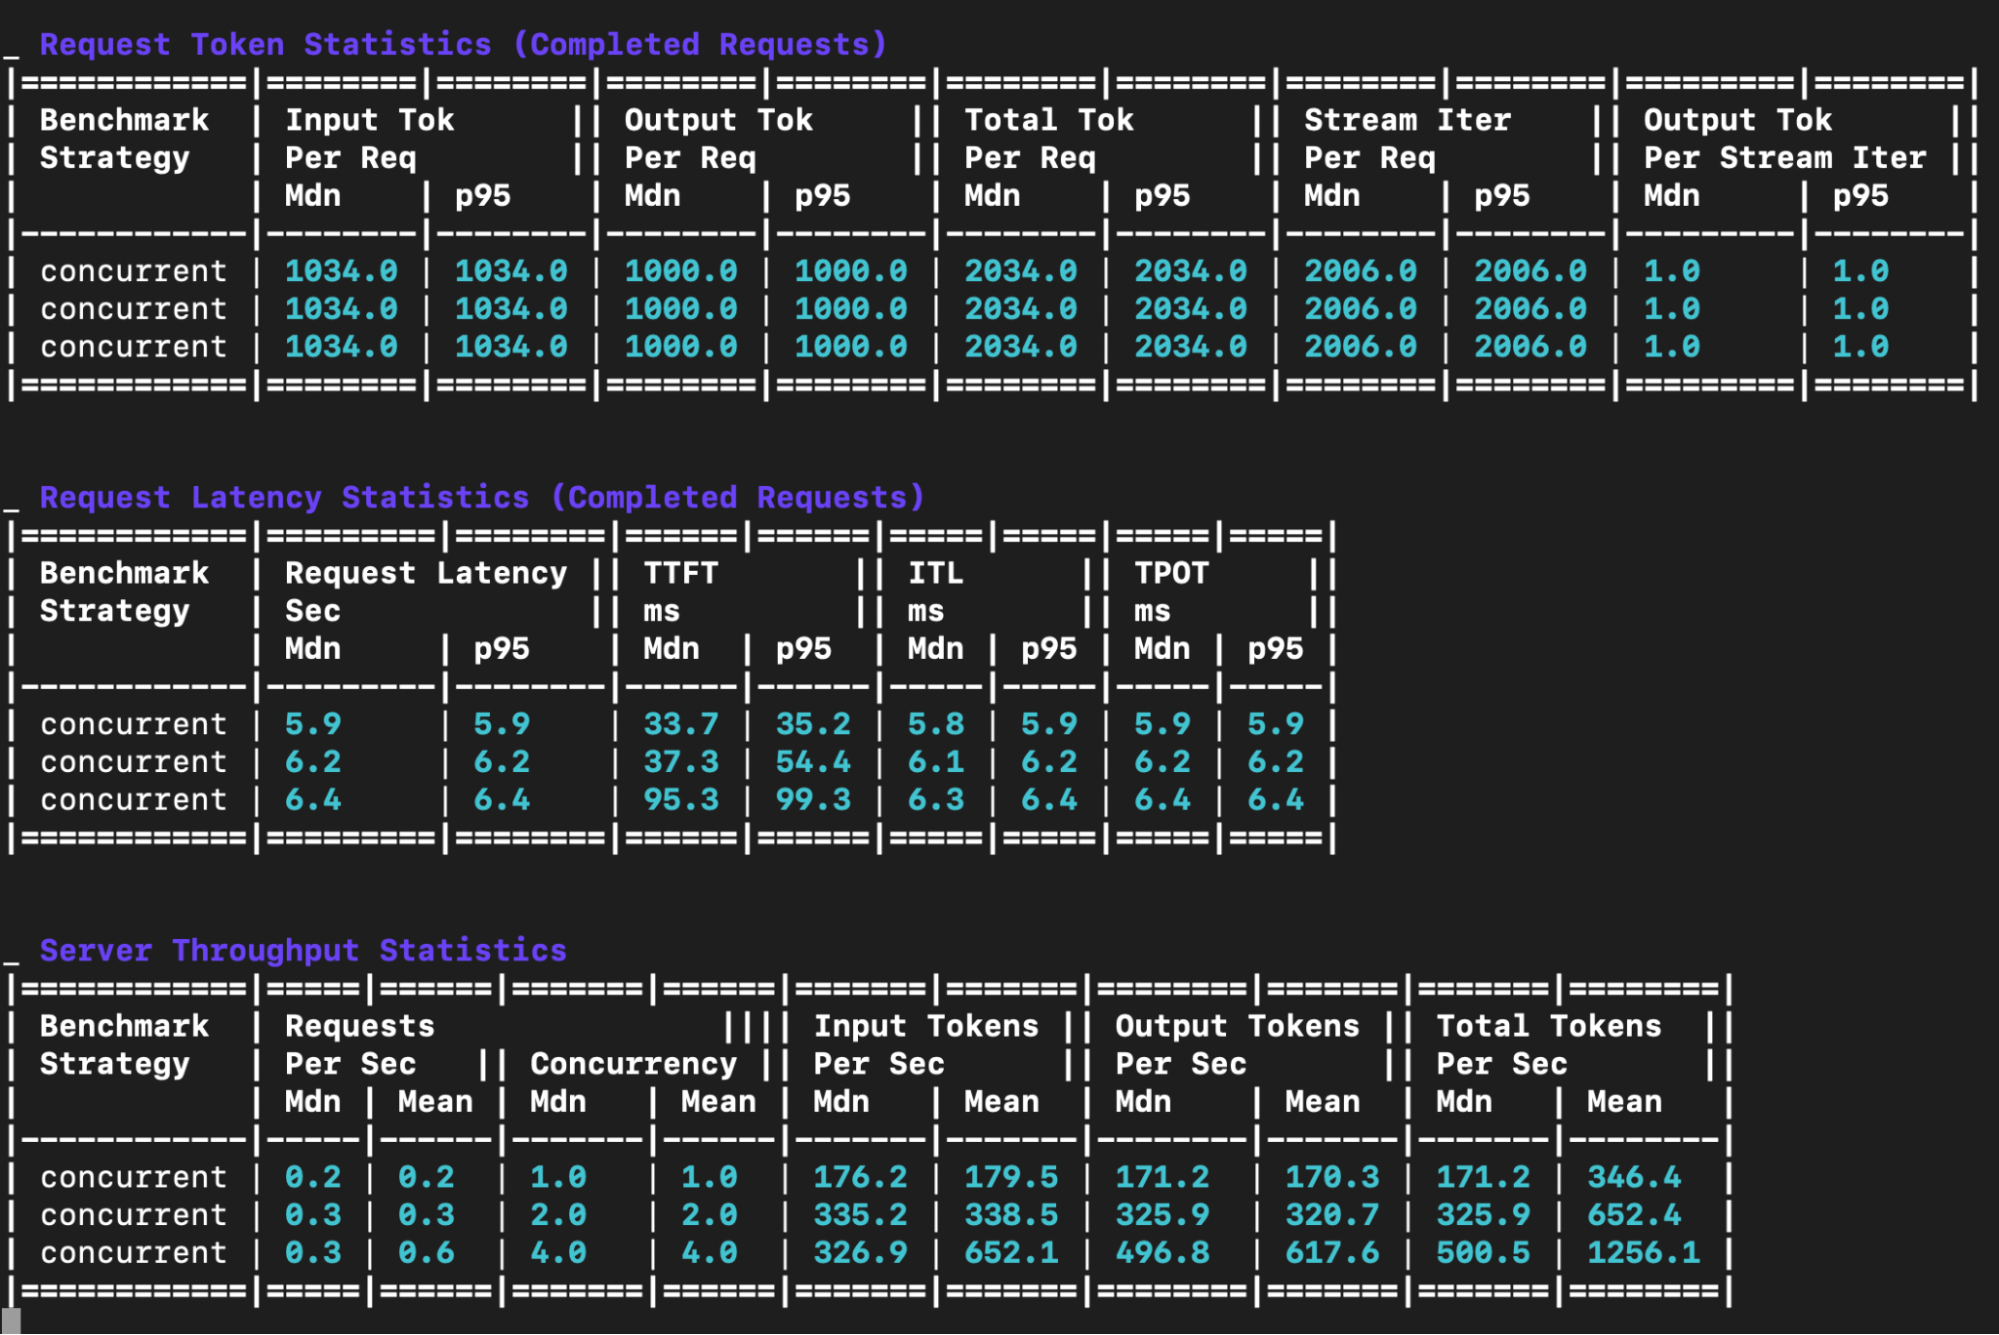Click the TPOT column header

click(1171, 574)
